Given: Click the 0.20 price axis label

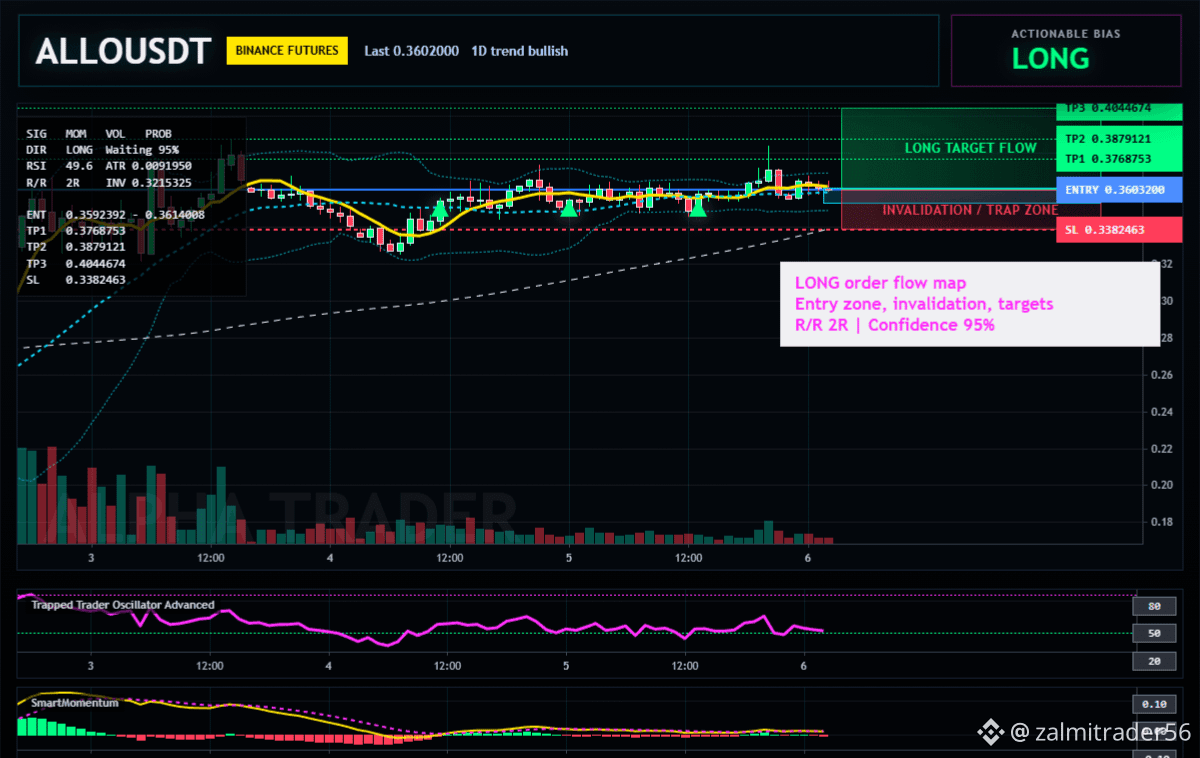Looking at the screenshot, I should tap(1161, 485).
